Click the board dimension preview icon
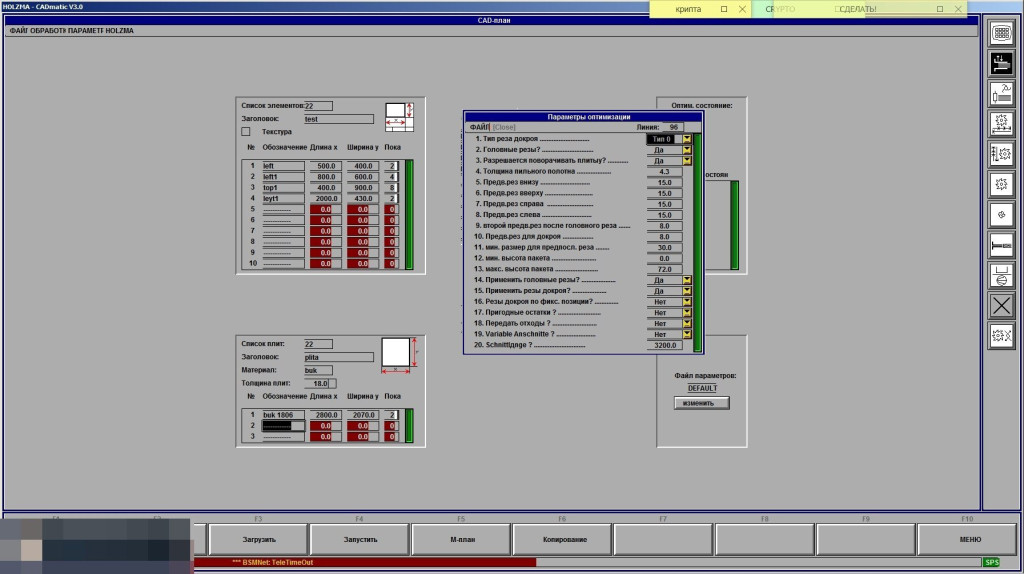Viewport: 1024px width, 574px height. (x=398, y=354)
